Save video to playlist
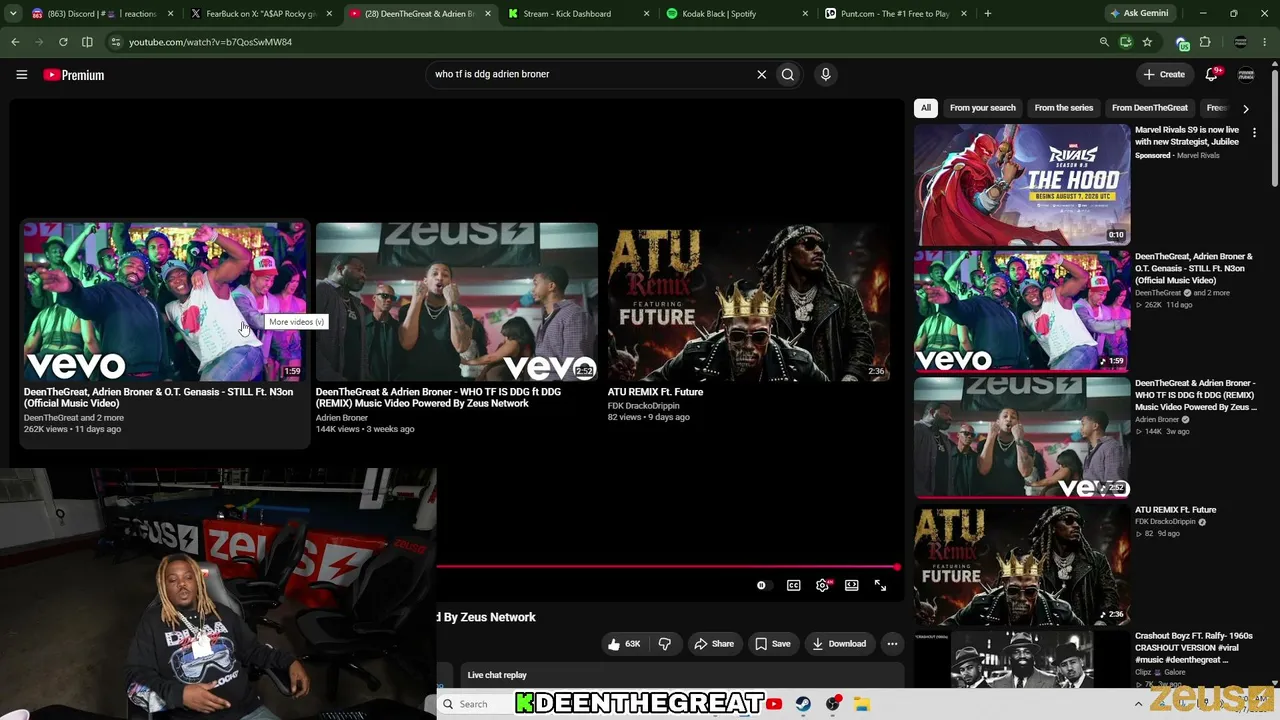The width and height of the screenshot is (1280, 720). pos(772,644)
